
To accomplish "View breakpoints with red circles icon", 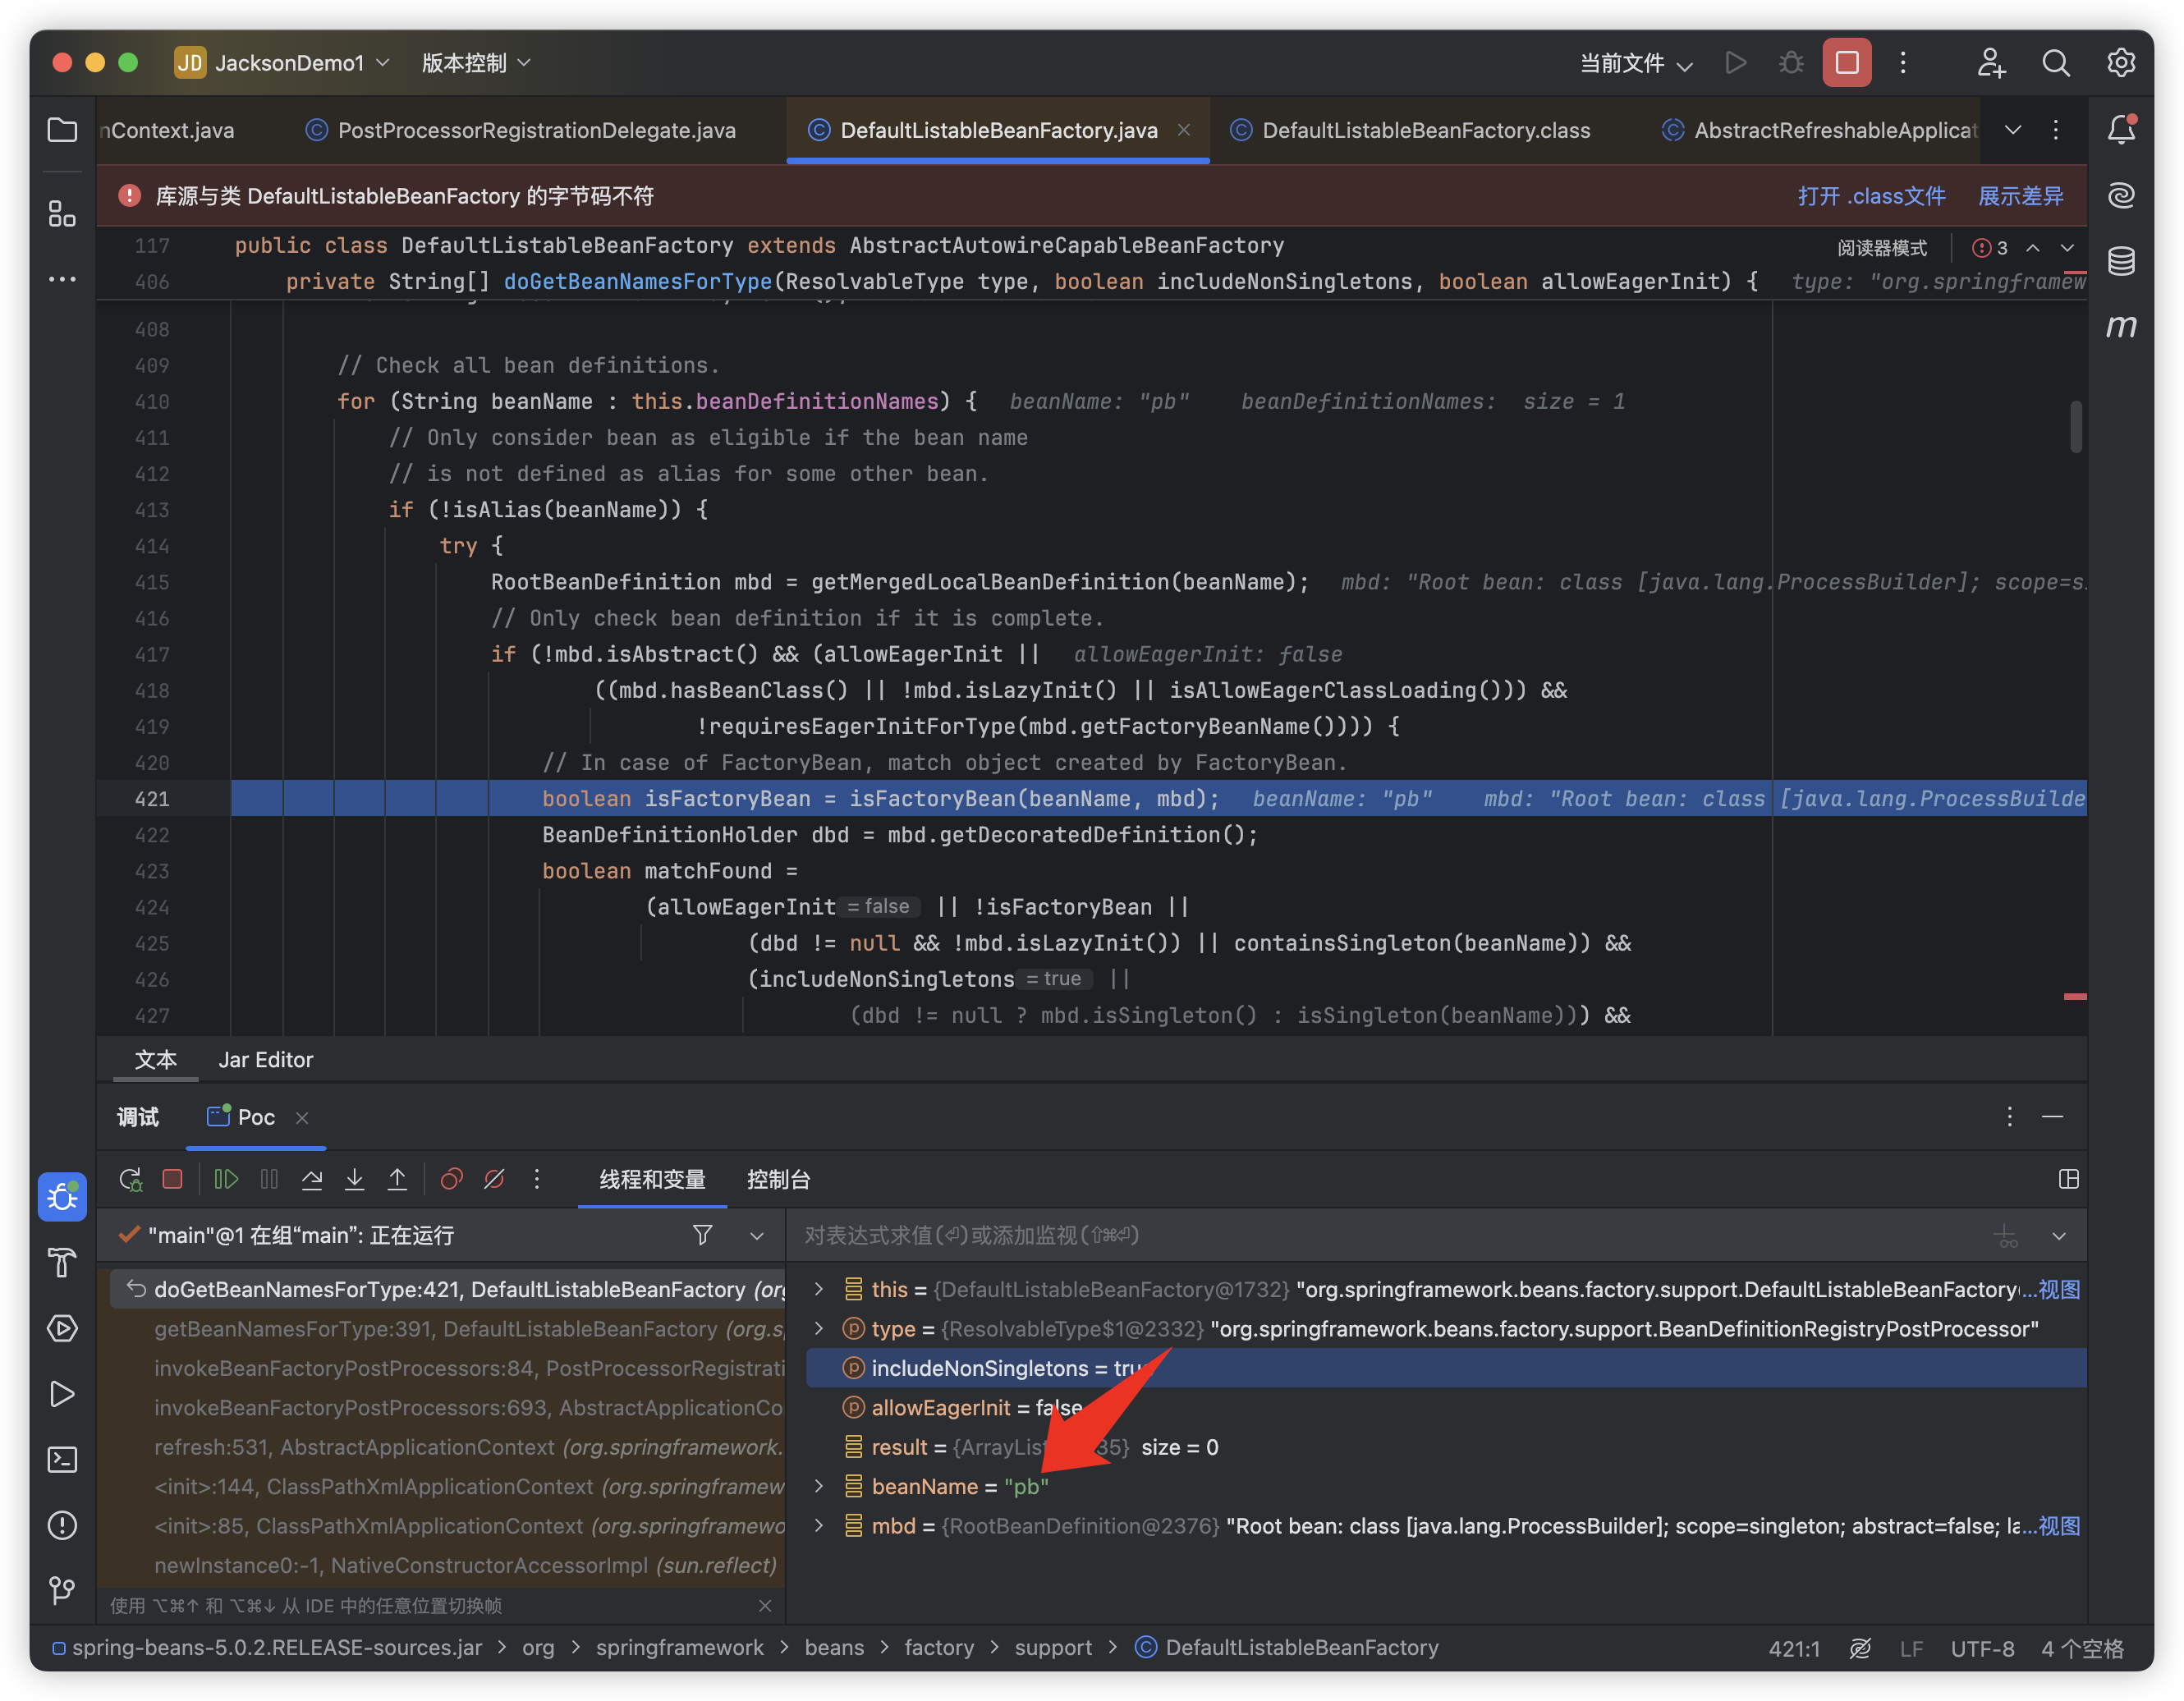I will click(452, 1179).
